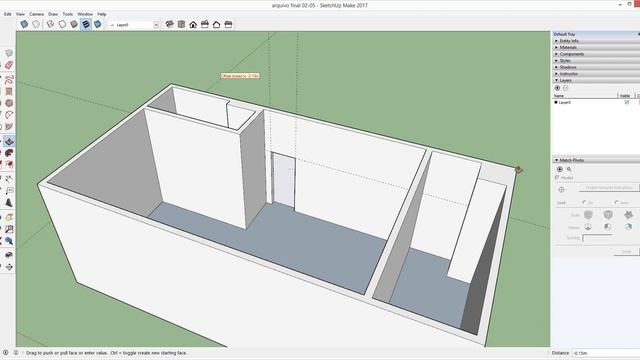Toggle the Model checkbox in Match Photo

[557, 178]
